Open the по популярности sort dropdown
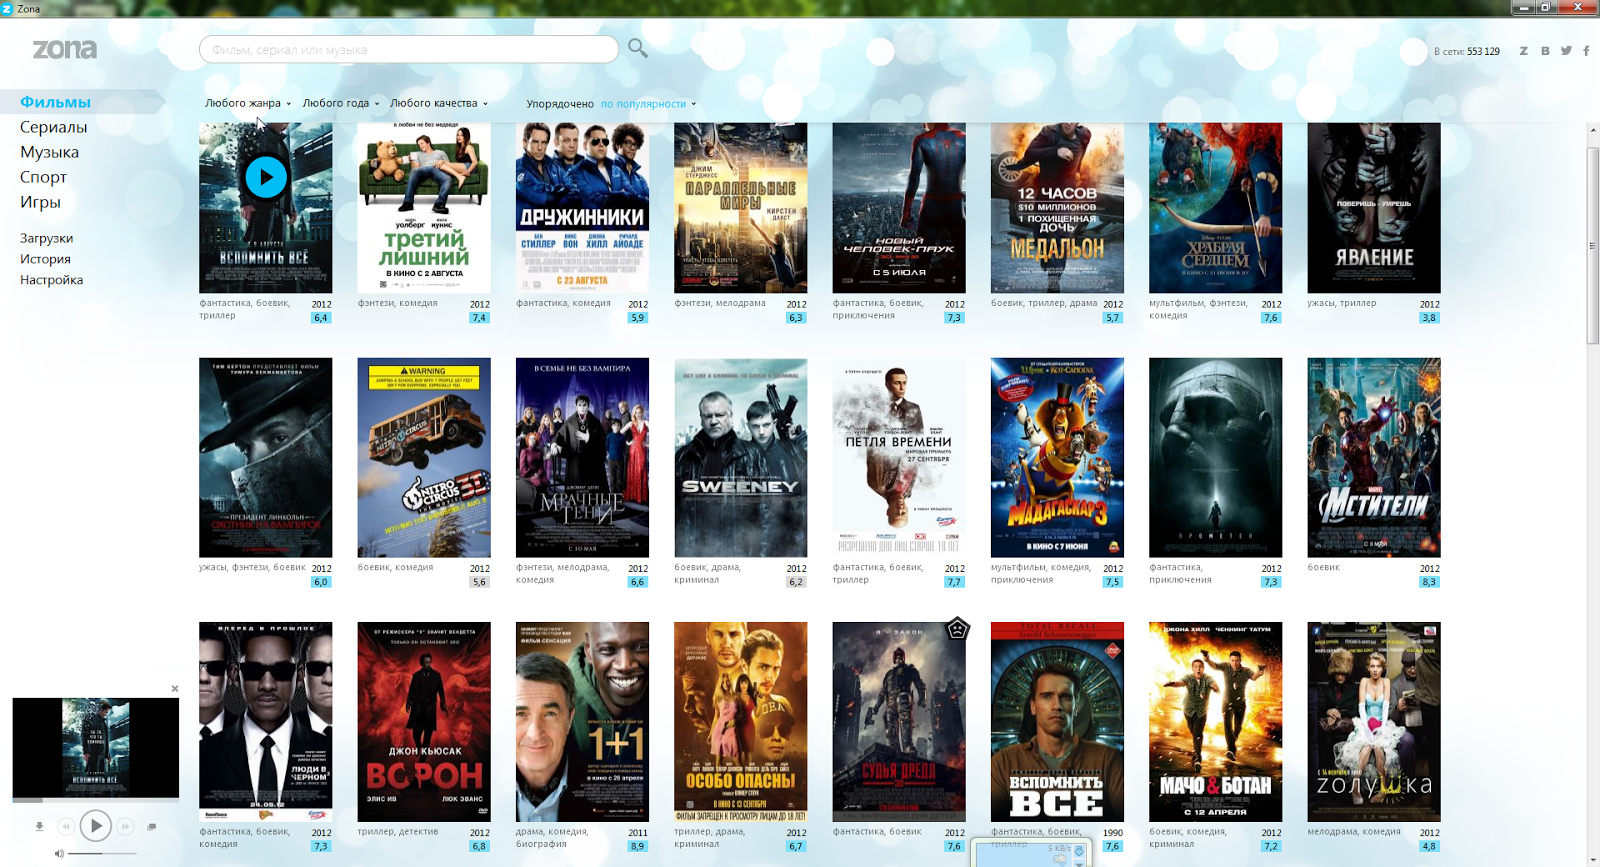 pos(648,104)
